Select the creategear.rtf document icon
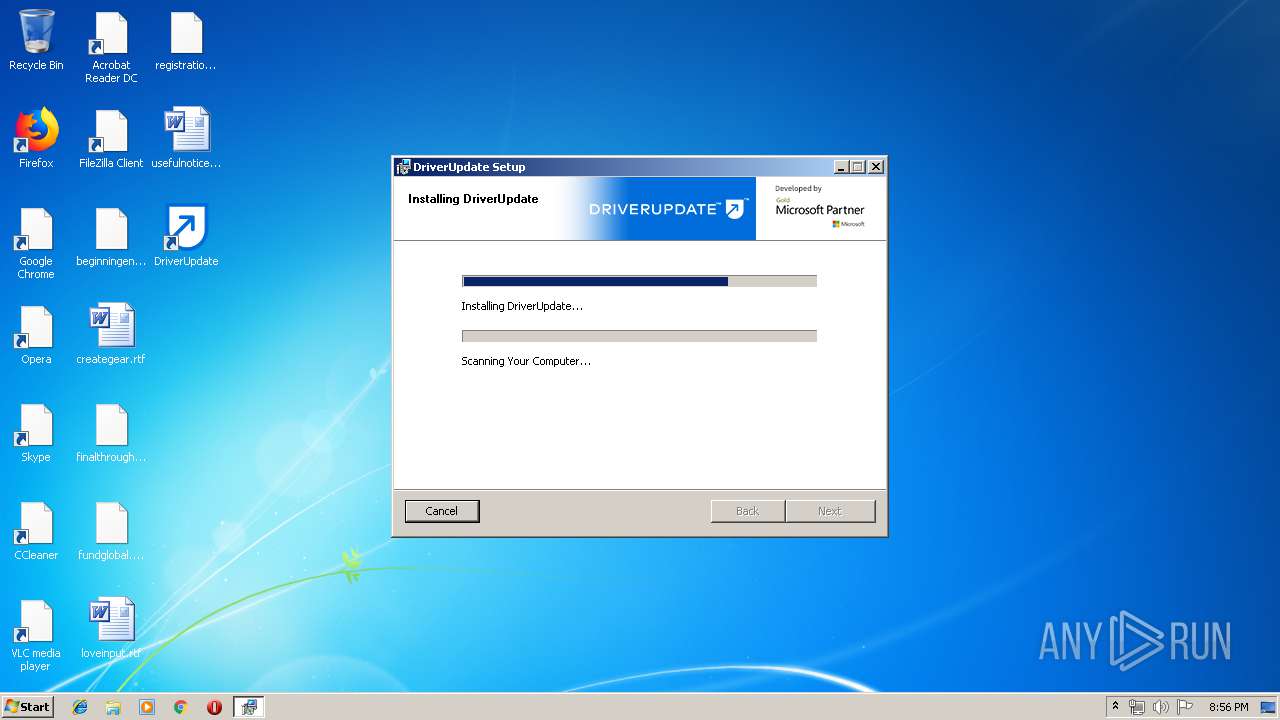1280x720 pixels. [111, 334]
